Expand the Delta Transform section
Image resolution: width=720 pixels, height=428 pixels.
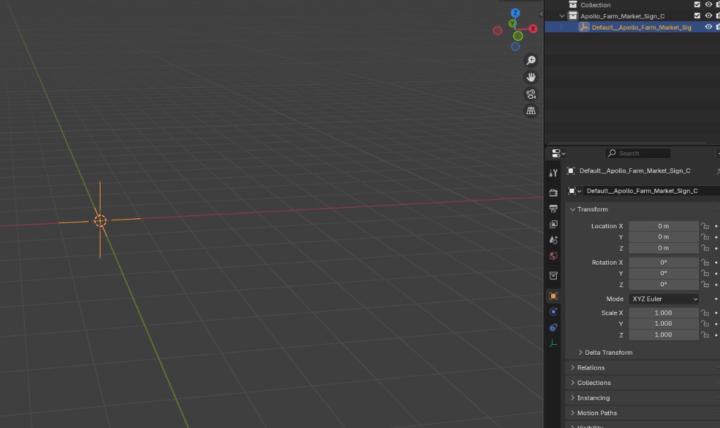[608, 352]
